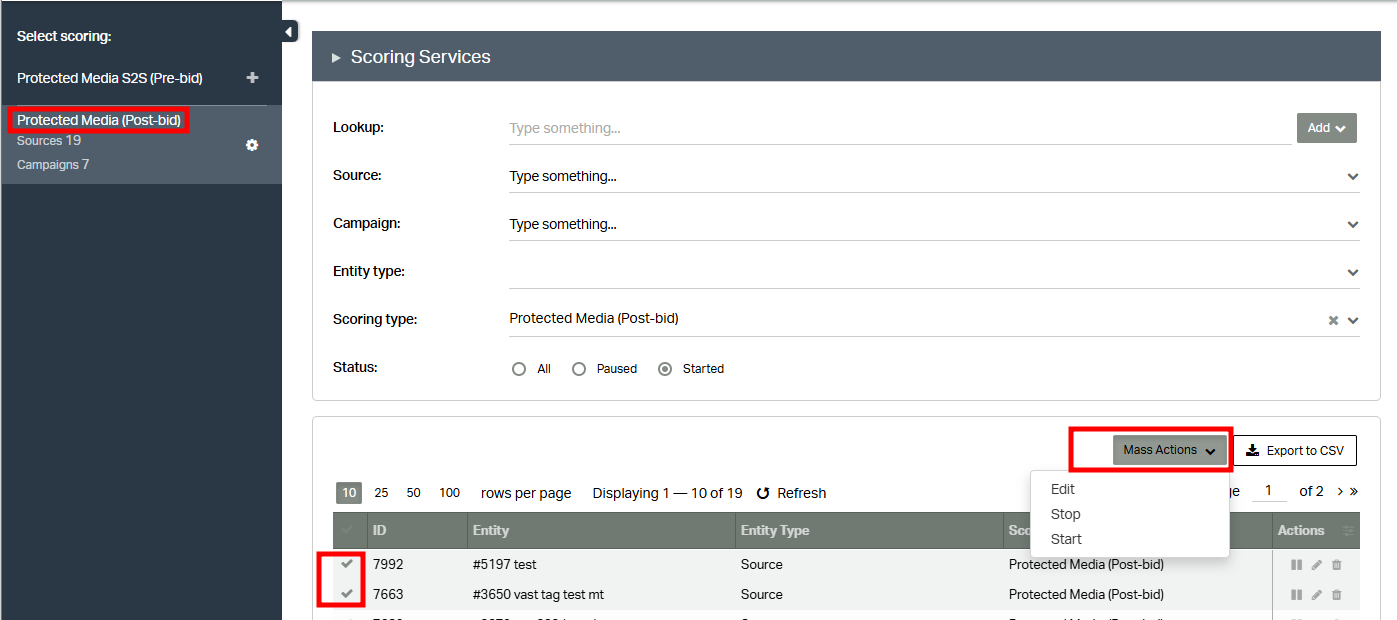Collapse the left sidebar with arrow tab
Viewport: 1397px width, 620px height.
click(x=289, y=32)
